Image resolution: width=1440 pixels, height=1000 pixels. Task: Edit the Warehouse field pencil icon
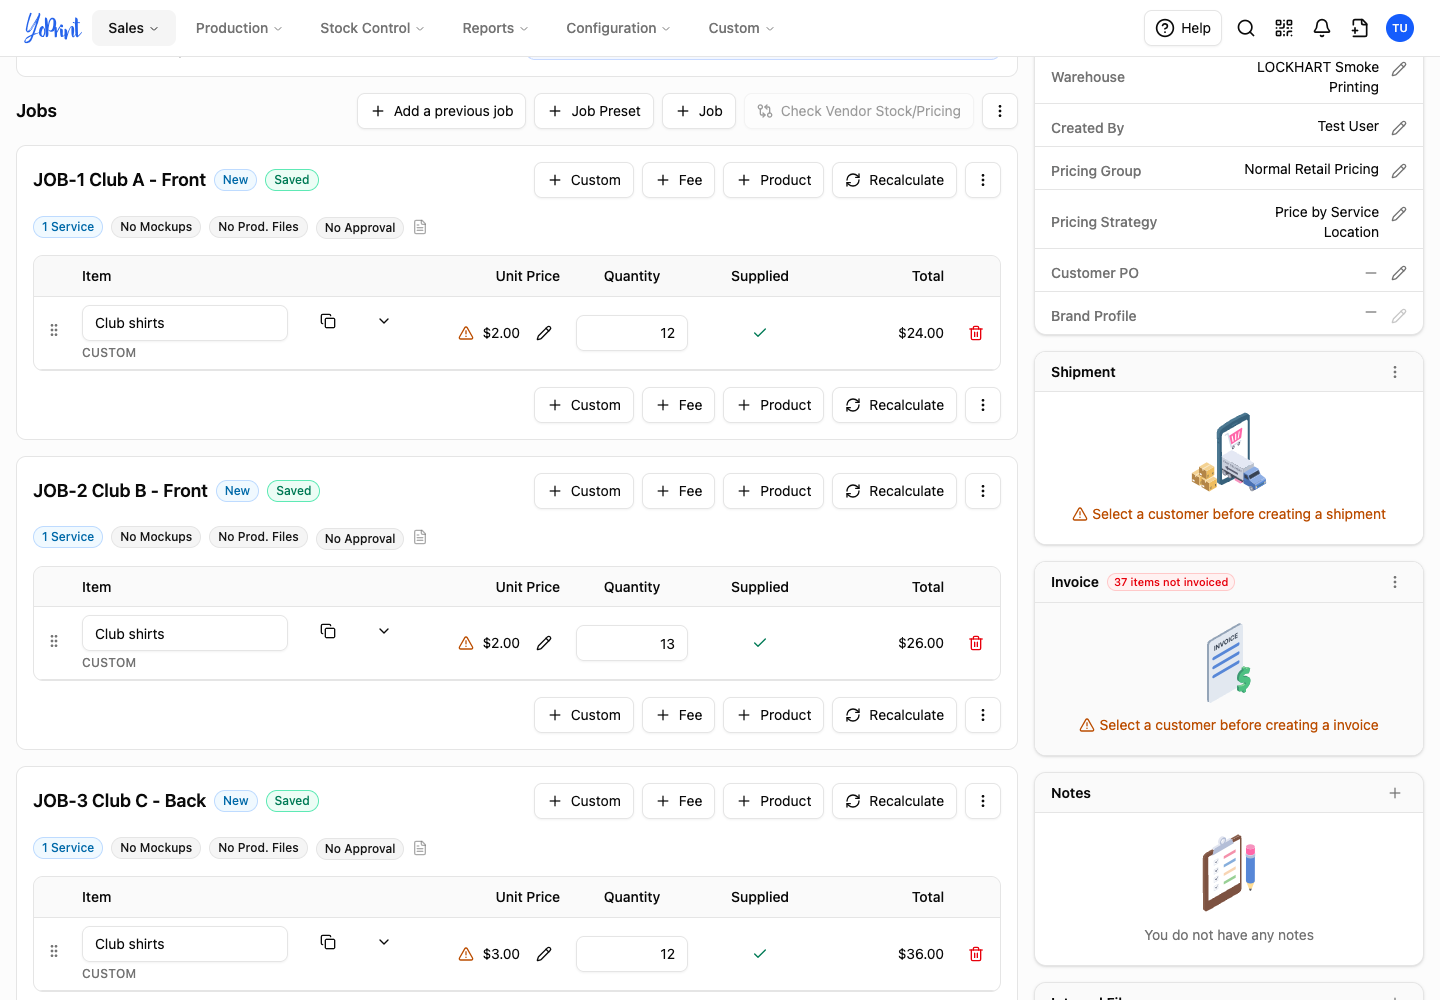(1399, 69)
